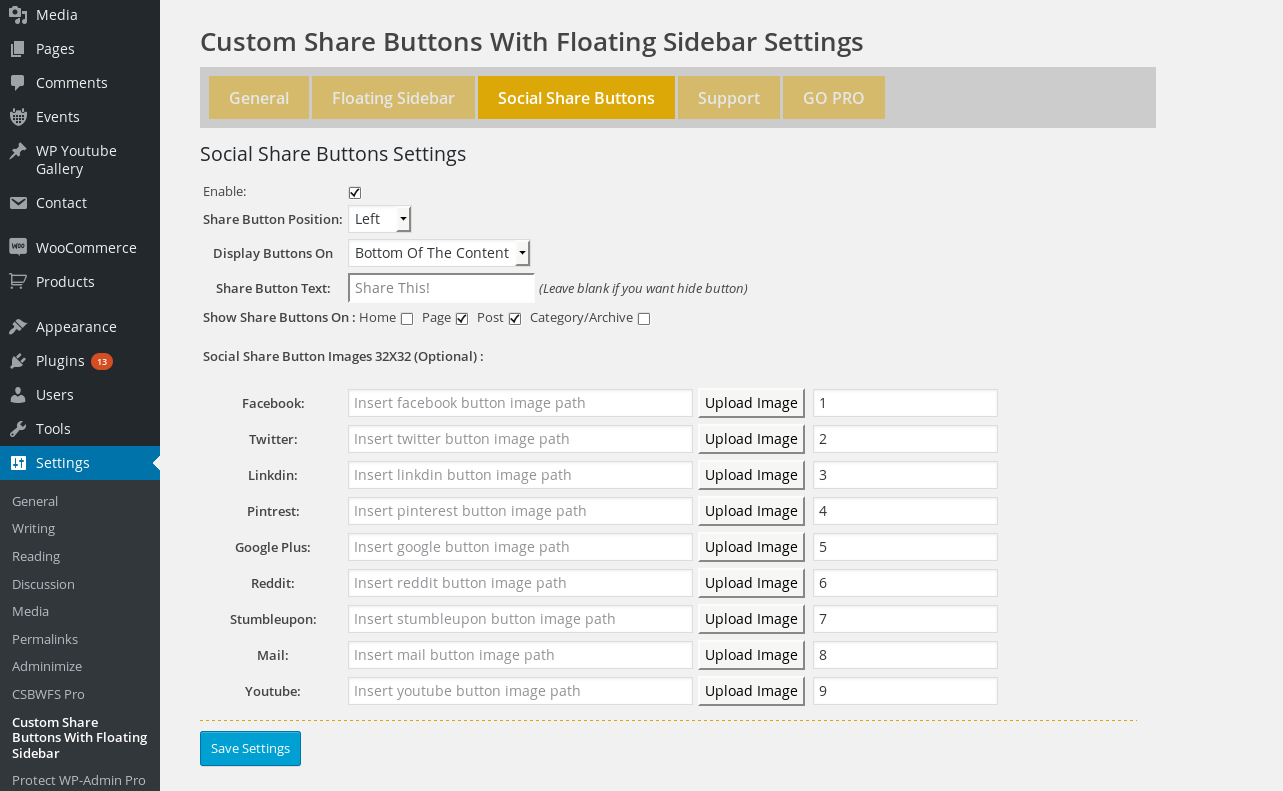Switch to Floating Sidebar tab
Image resolution: width=1283 pixels, height=791 pixels.
[393, 98]
